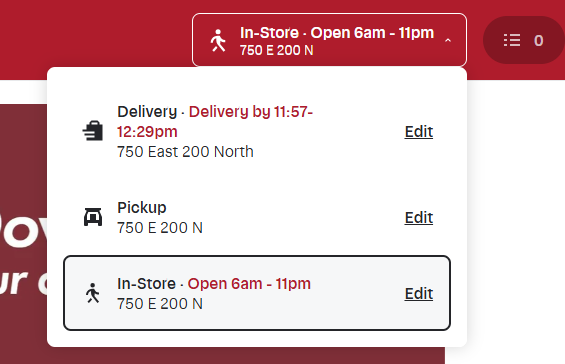Click the delivery time estimate text
Viewport: 565px width, 364px height.
215,122
